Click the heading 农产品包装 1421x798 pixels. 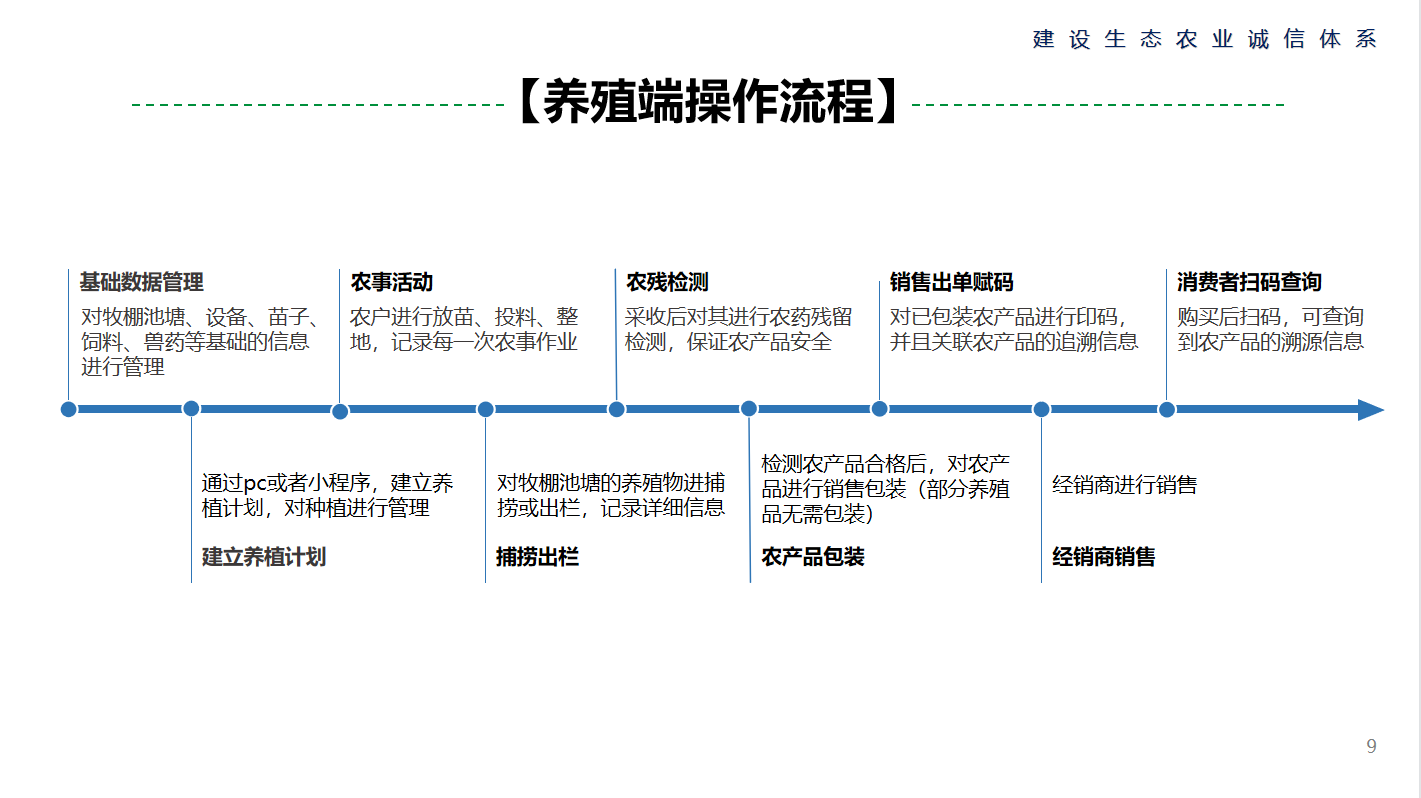point(813,557)
